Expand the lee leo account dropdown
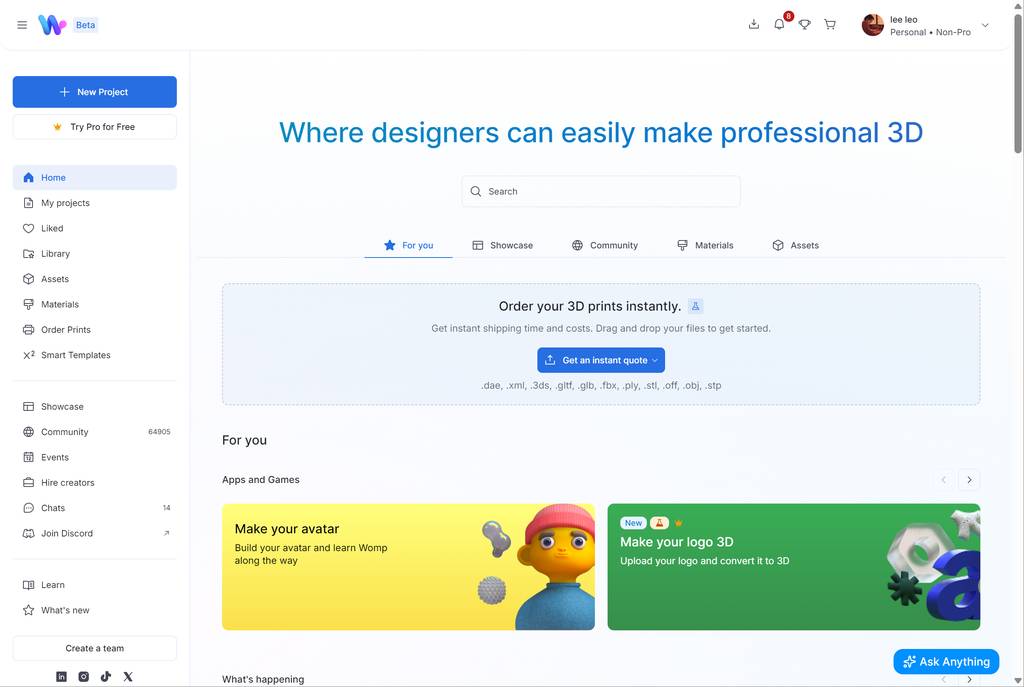The height and width of the screenshot is (687, 1024). point(985,26)
